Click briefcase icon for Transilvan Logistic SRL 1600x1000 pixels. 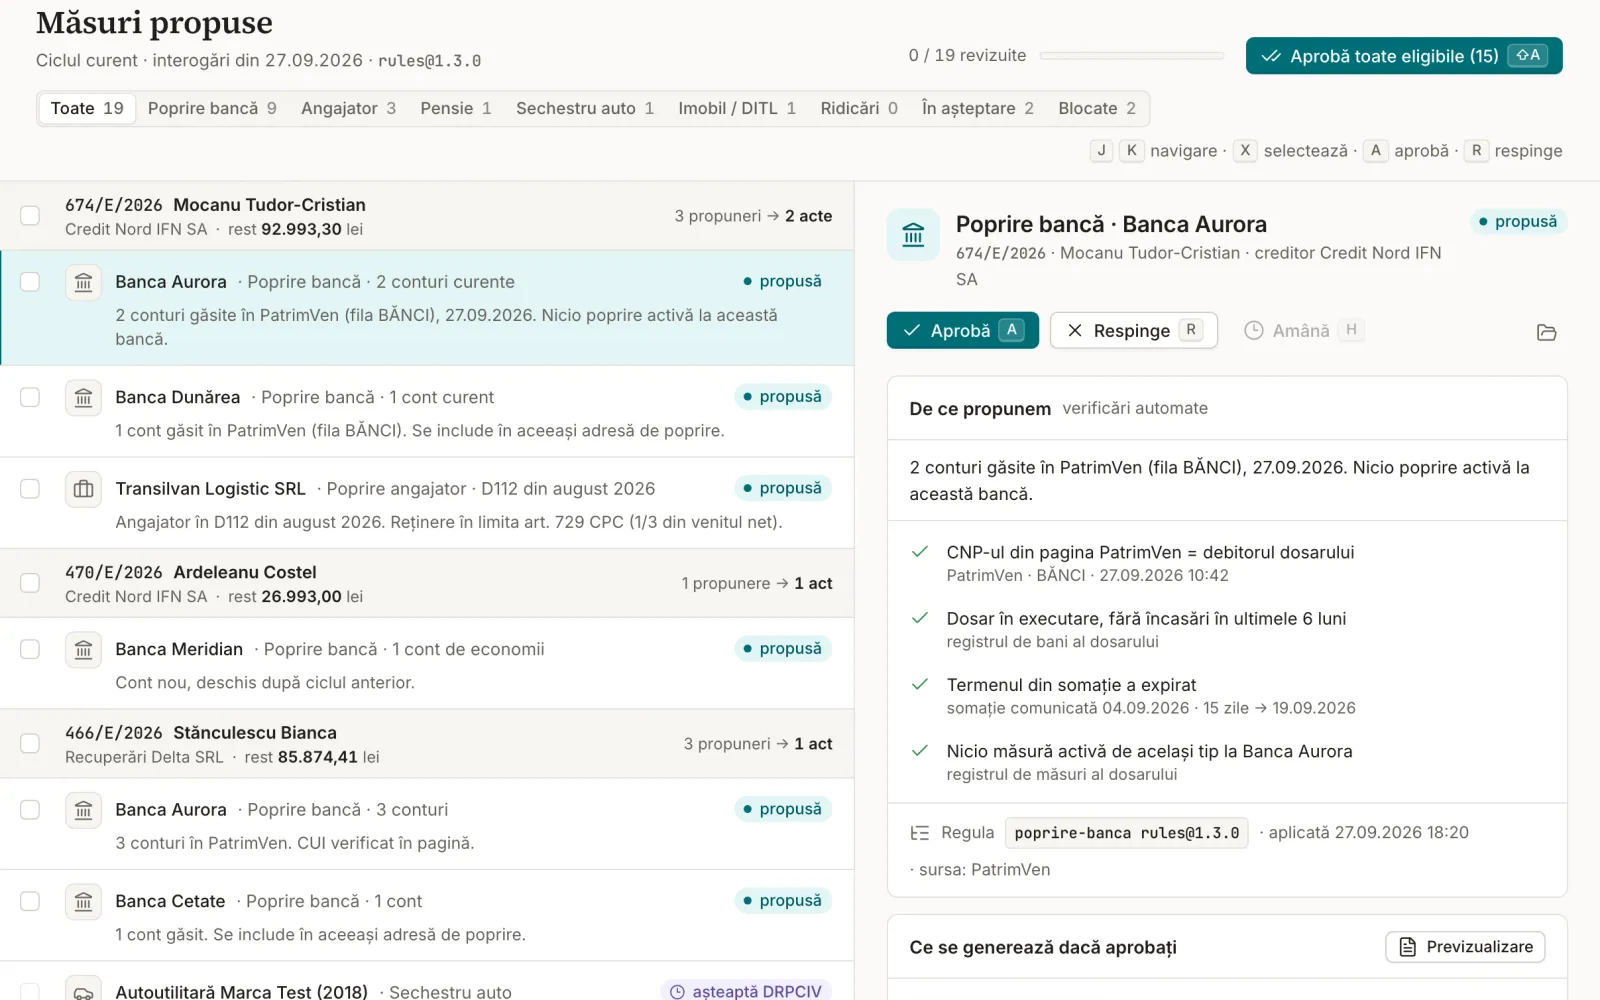84,489
